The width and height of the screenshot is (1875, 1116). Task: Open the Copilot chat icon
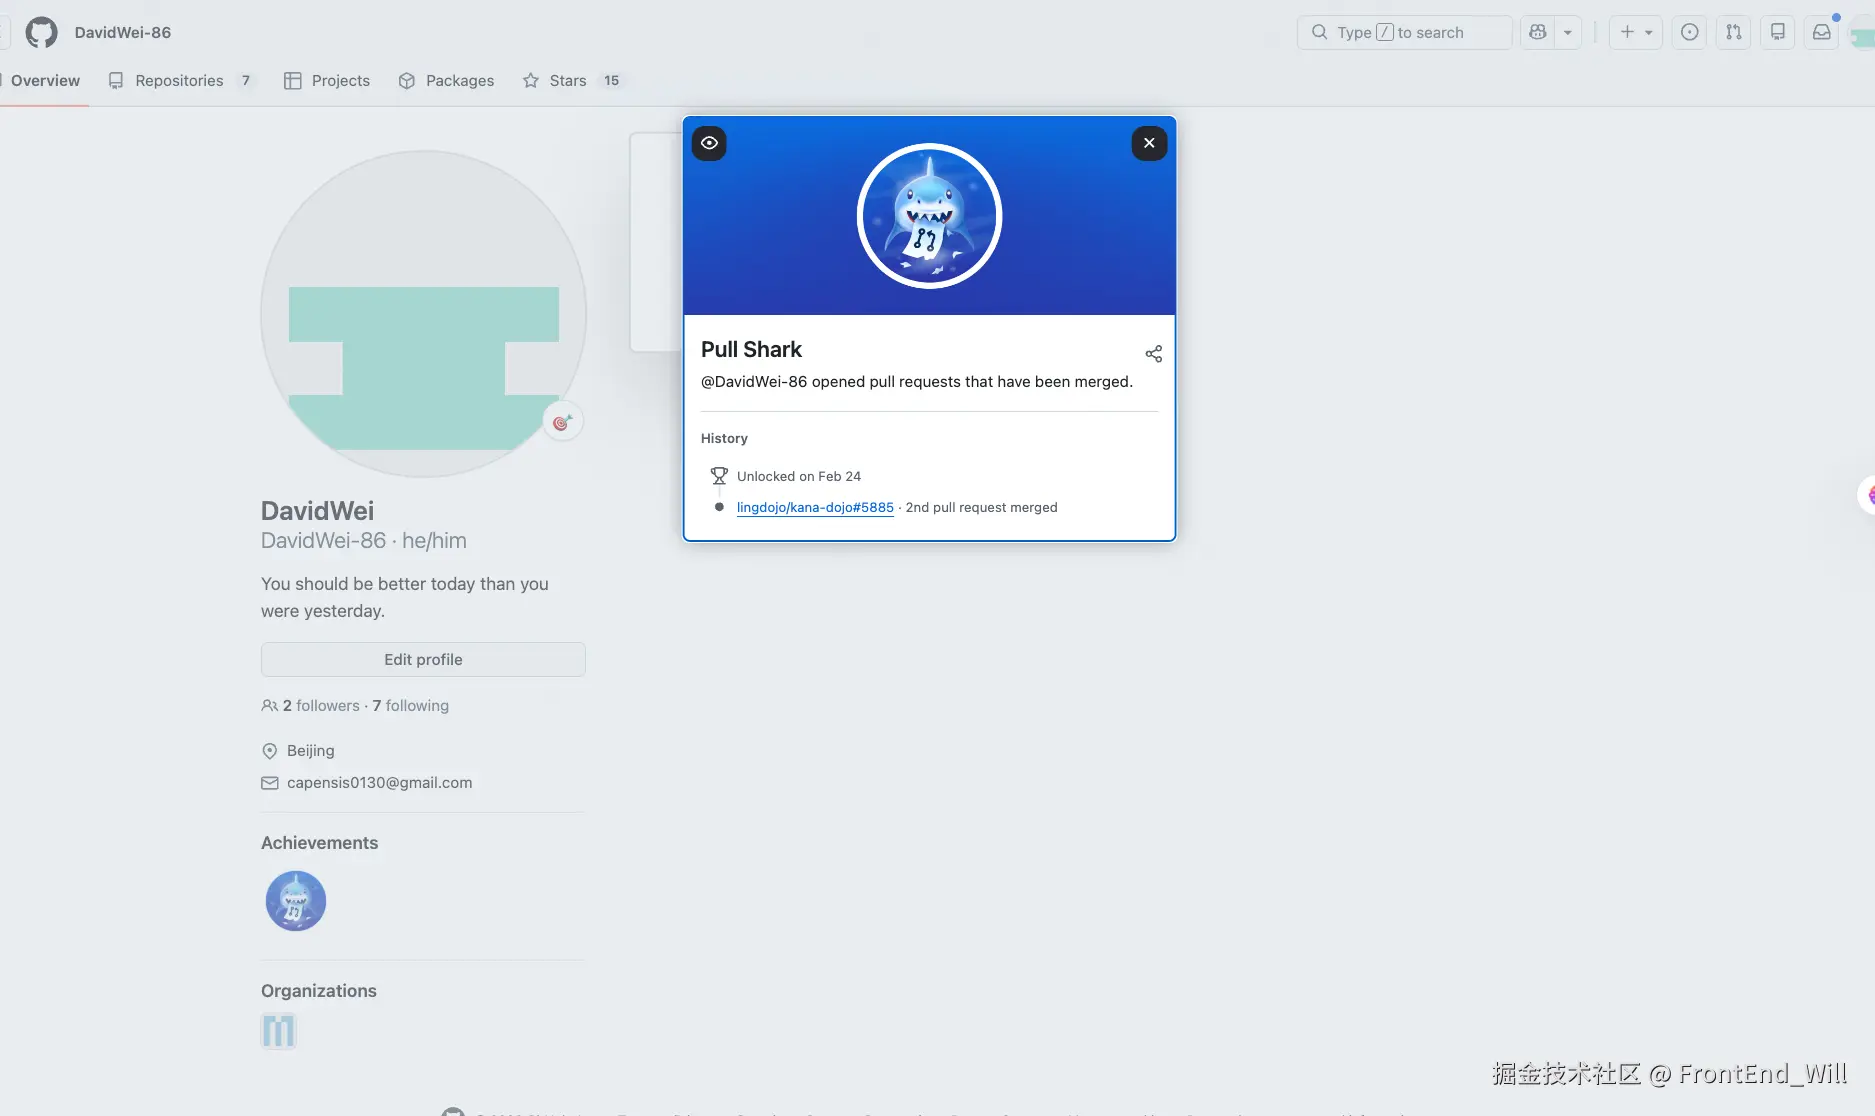click(x=1538, y=32)
